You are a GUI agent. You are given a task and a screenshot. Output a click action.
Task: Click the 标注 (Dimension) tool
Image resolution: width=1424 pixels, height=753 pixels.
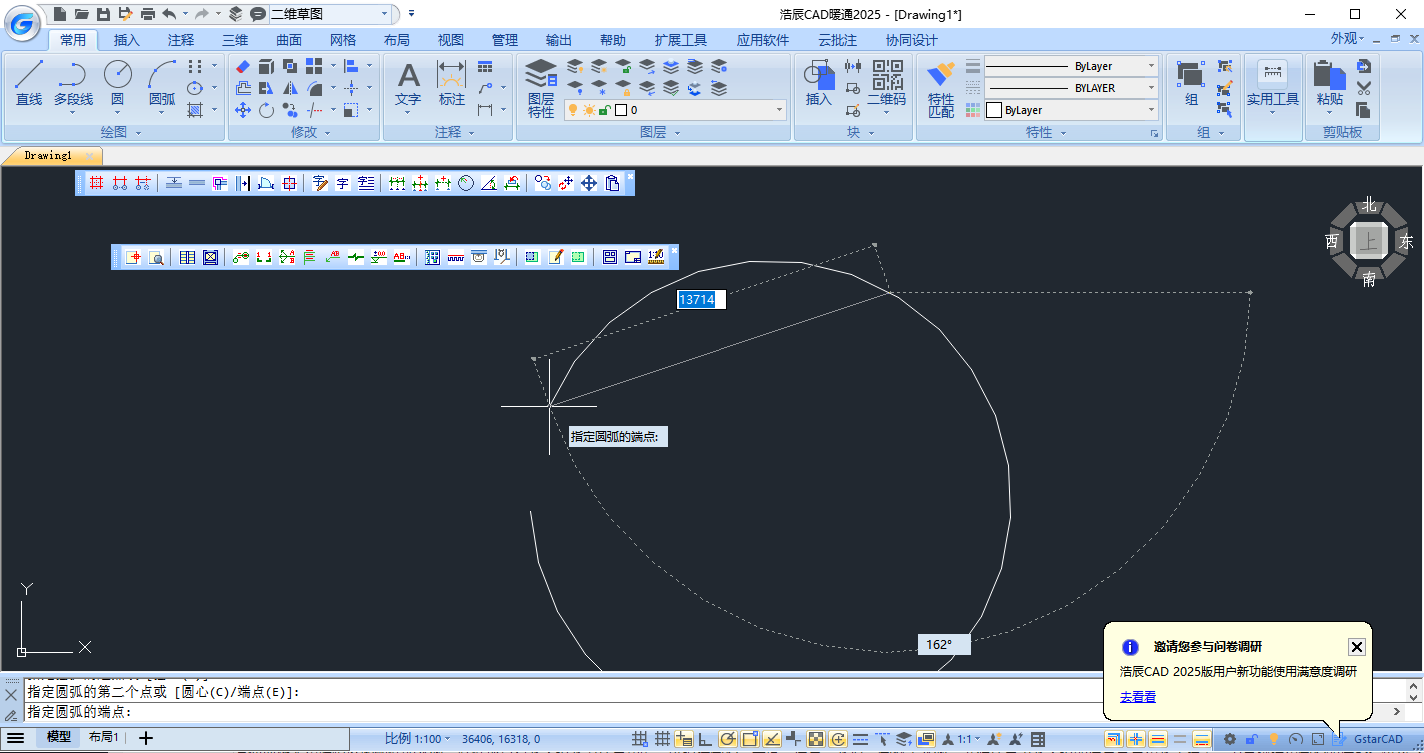coord(452,82)
